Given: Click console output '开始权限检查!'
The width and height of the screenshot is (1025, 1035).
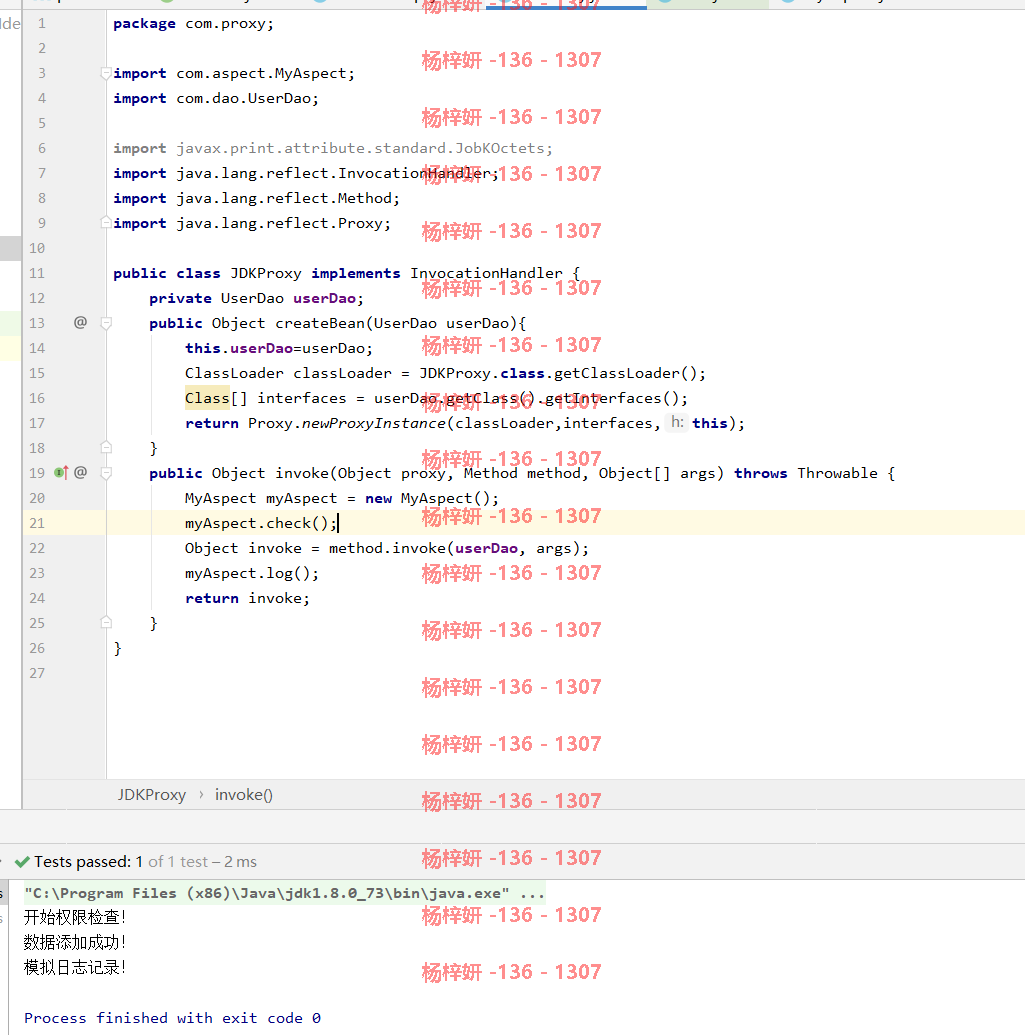Looking at the screenshot, I should [75, 917].
